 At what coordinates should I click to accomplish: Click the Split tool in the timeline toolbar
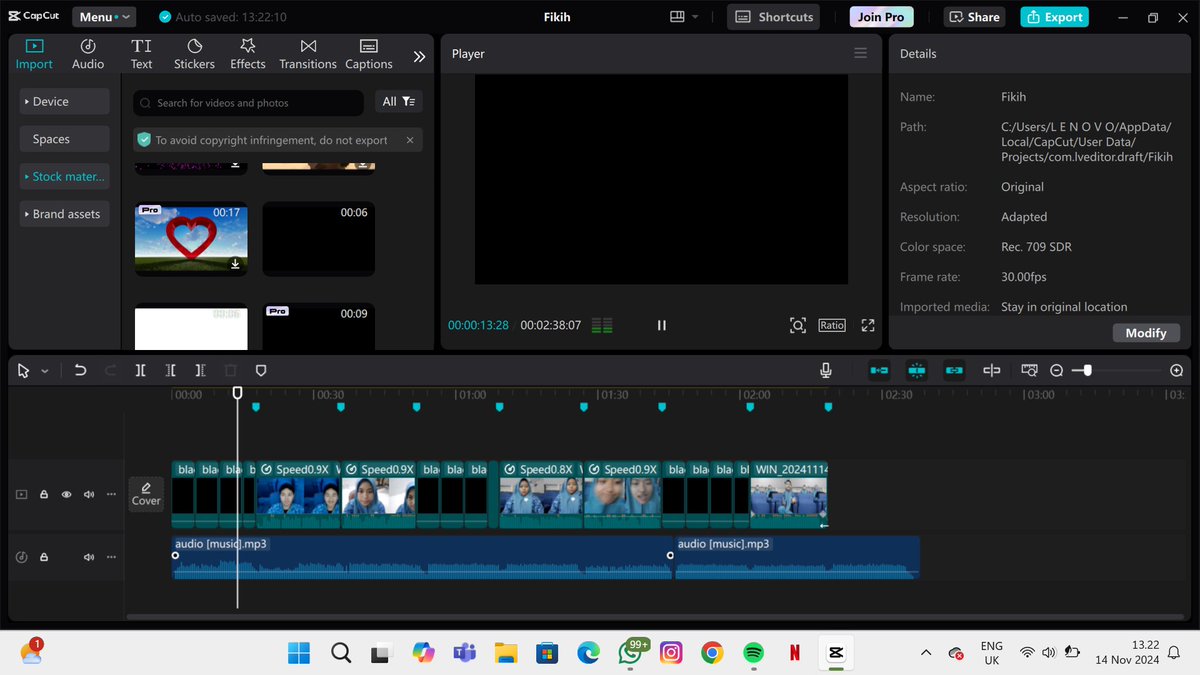[x=140, y=370]
